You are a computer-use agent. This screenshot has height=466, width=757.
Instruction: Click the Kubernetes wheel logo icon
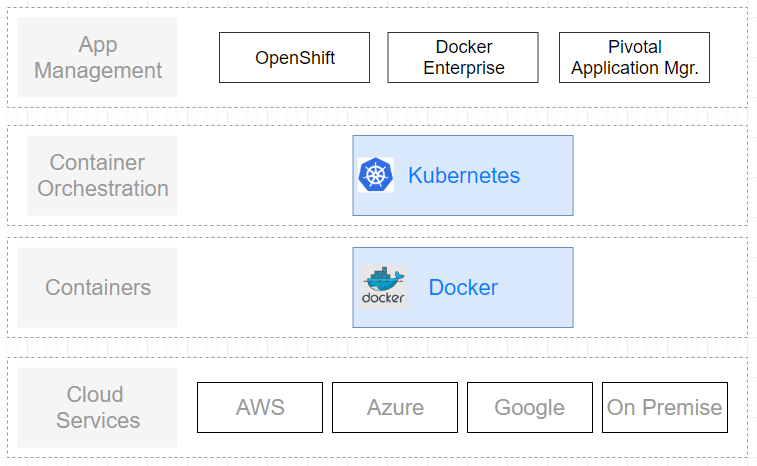[376, 175]
